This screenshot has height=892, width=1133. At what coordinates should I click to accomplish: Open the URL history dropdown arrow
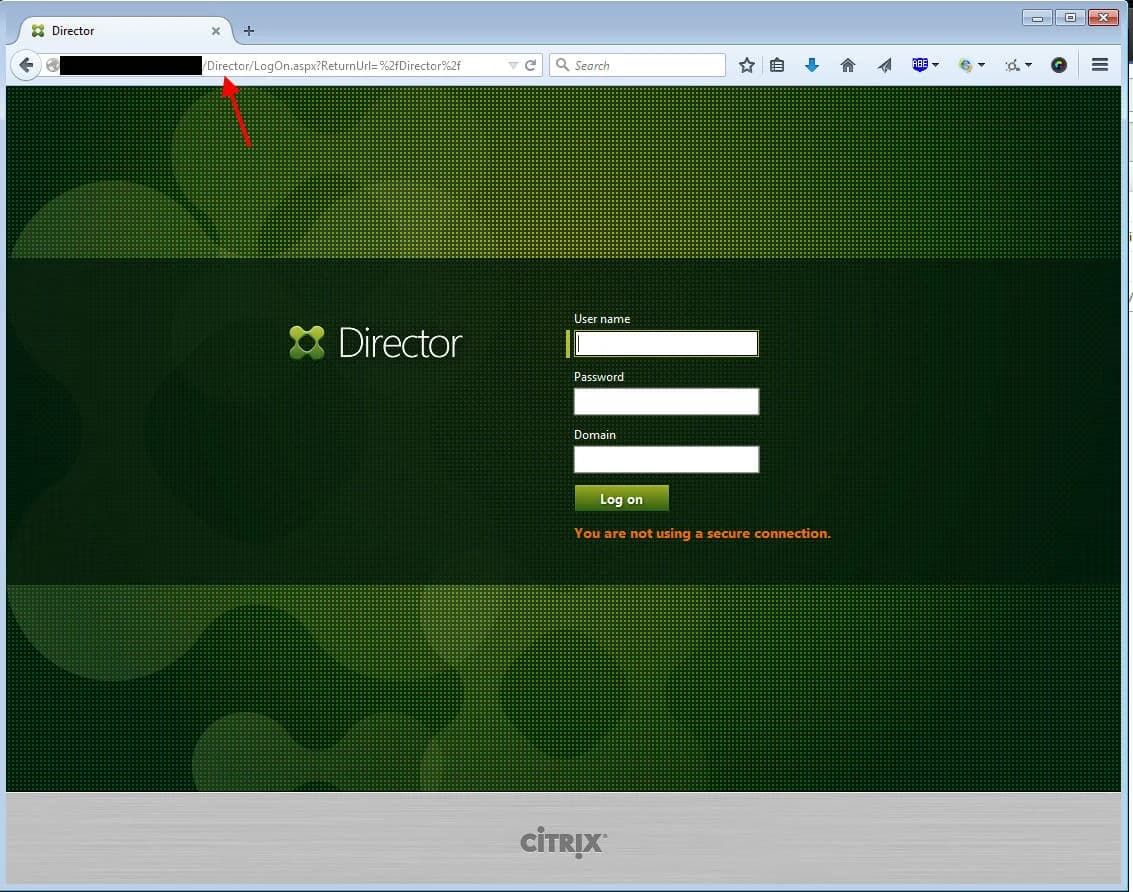[x=513, y=65]
